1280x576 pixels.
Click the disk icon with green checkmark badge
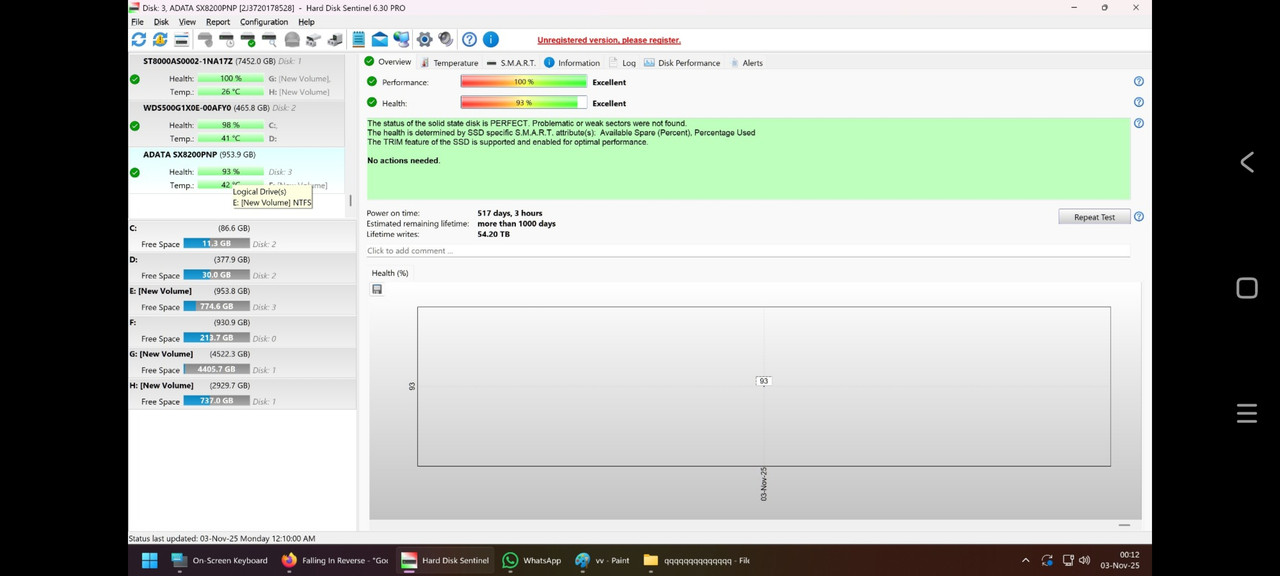pyautogui.click(x=248, y=40)
